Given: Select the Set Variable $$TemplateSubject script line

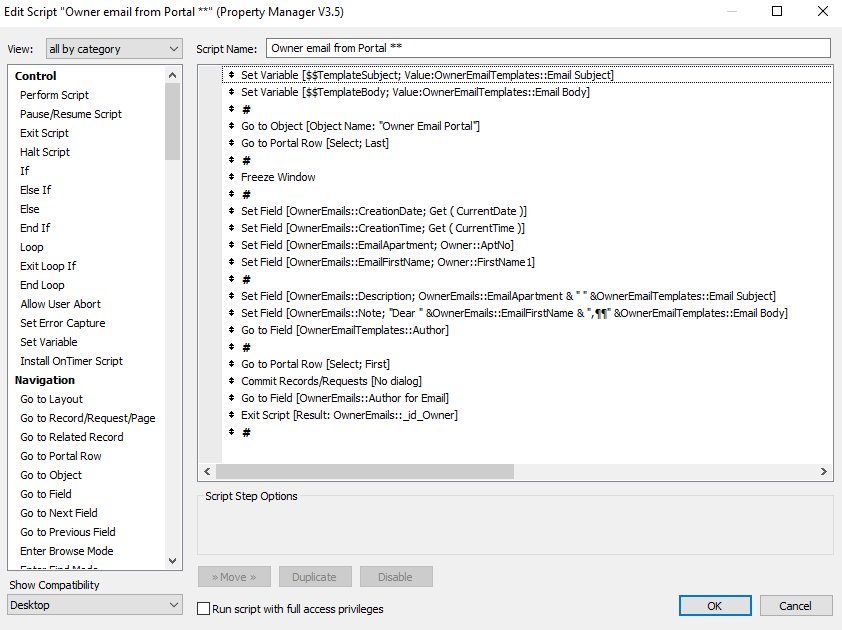Looking at the screenshot, I should tap(427, 75).
